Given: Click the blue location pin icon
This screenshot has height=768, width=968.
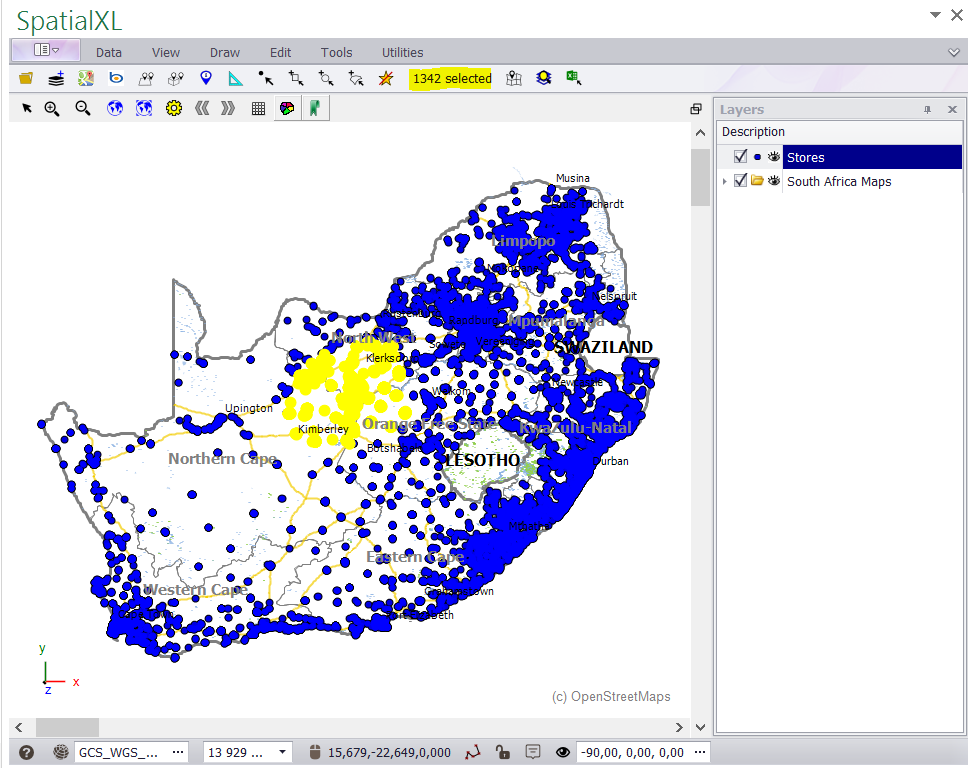Looking at the screenshot, I should point(206,78).
